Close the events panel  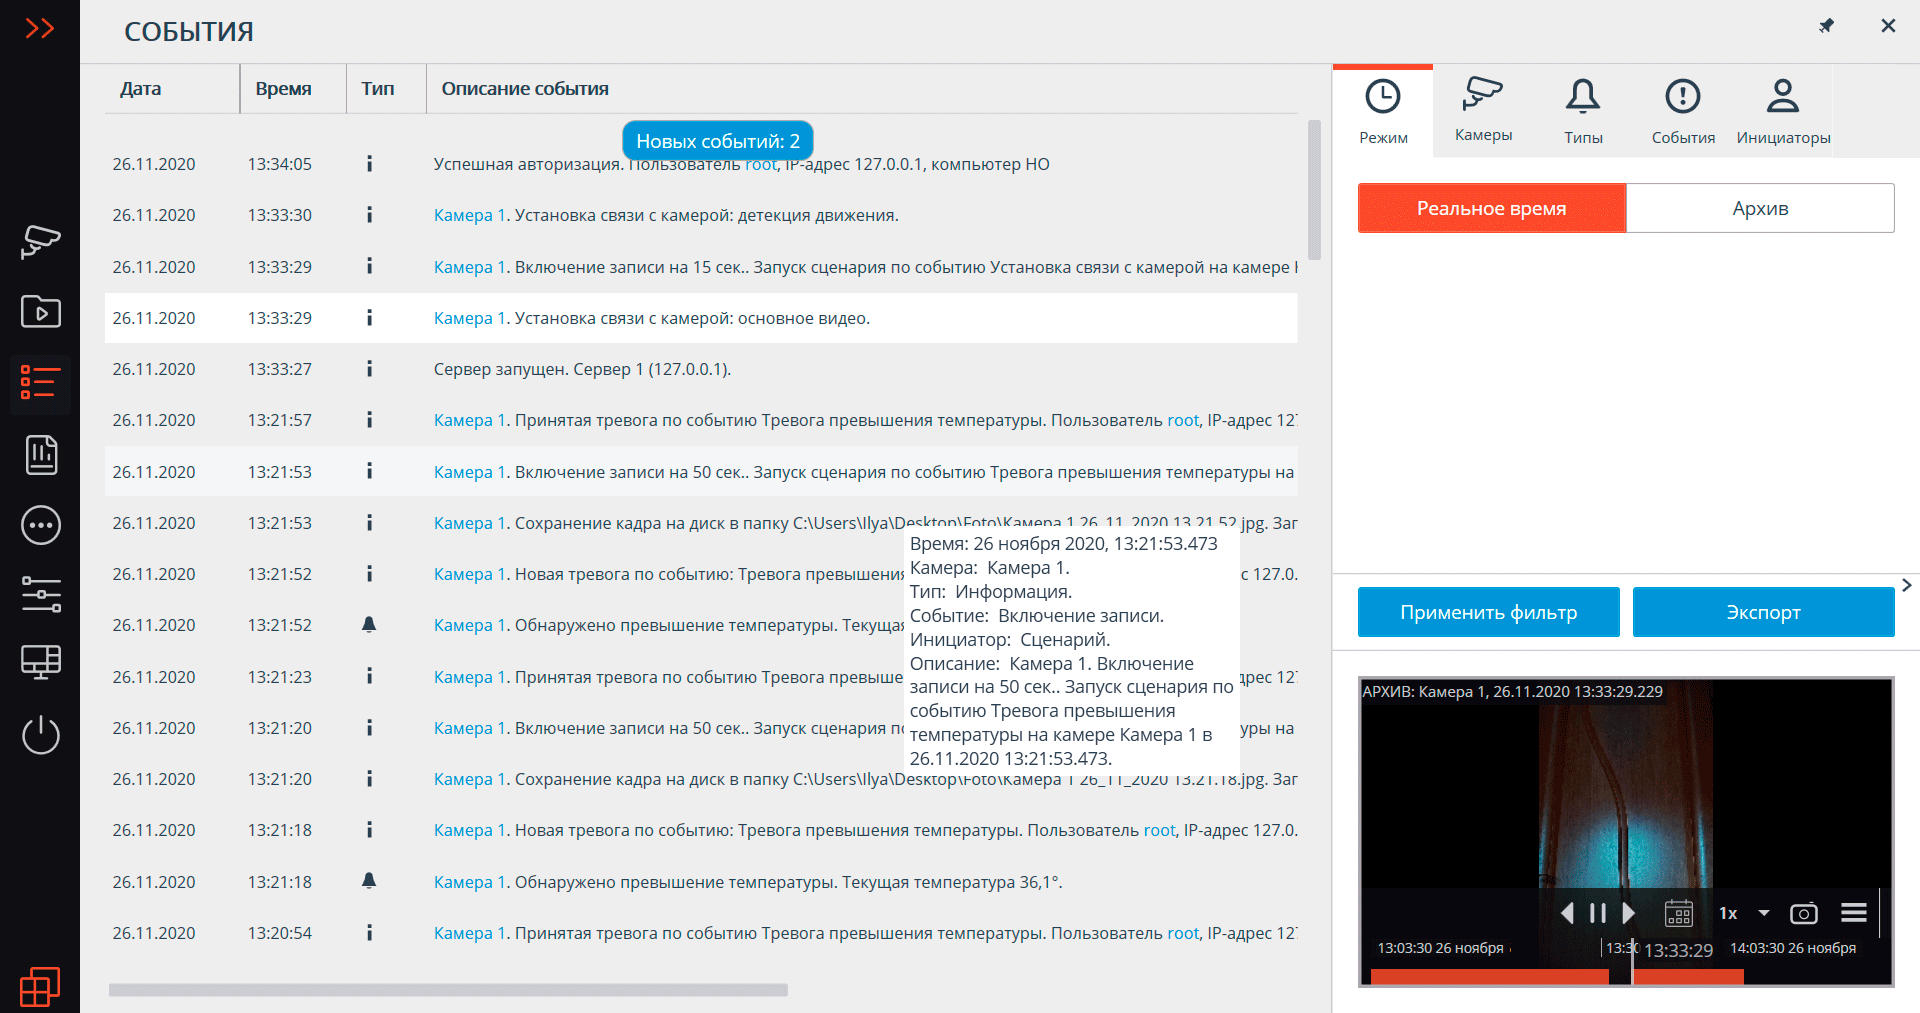point(1888,26)
